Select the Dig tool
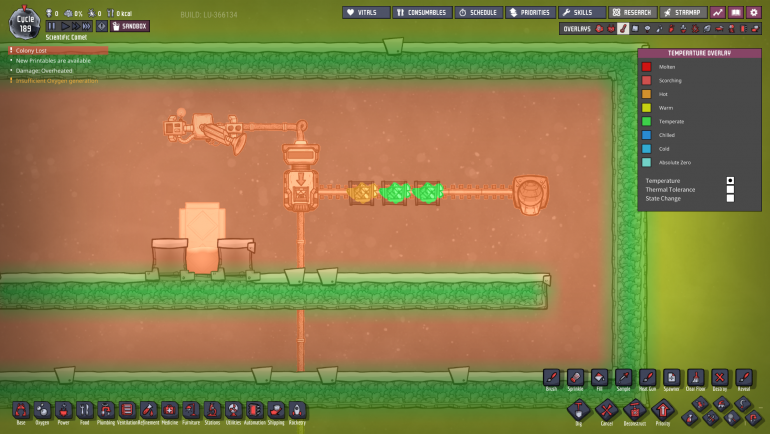This screenshot has height=434, width=770. point(578,409)
